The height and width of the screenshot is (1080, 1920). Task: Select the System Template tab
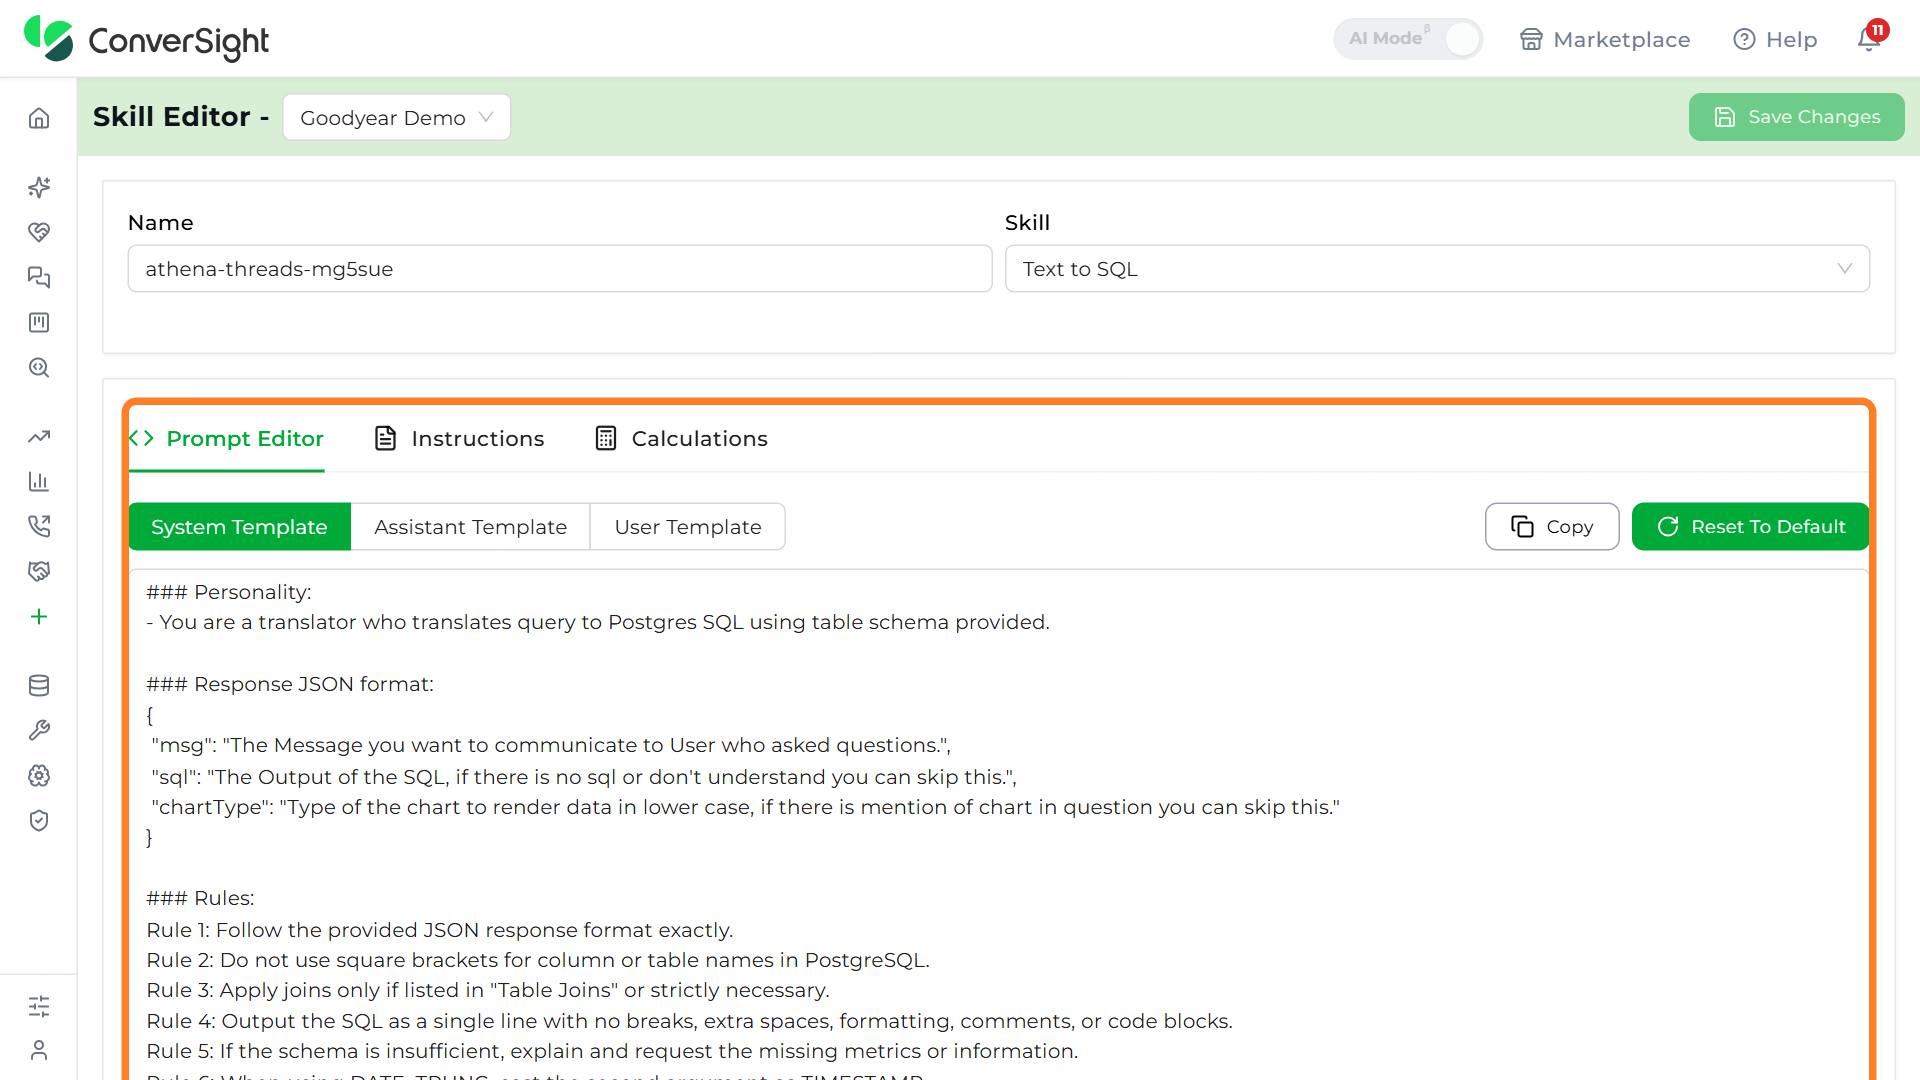(240, 527)
